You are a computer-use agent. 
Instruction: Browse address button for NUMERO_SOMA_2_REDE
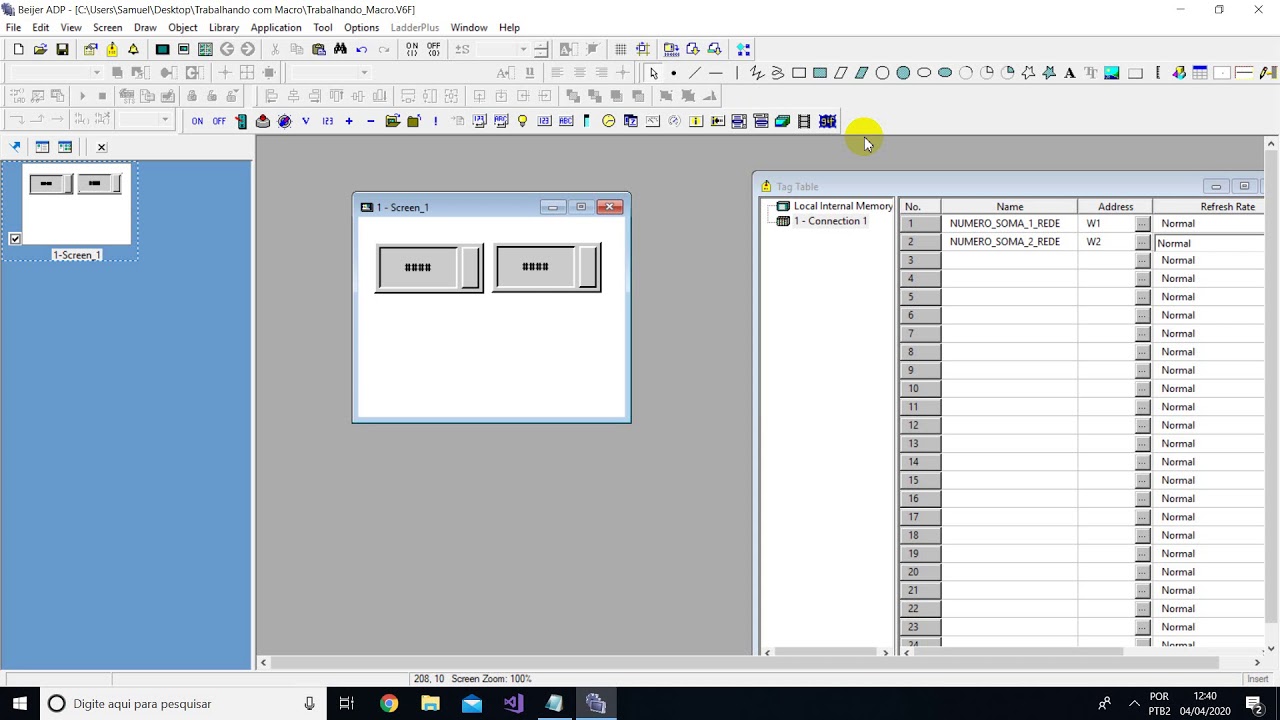pyautogui.click(x=1142, y=242)
